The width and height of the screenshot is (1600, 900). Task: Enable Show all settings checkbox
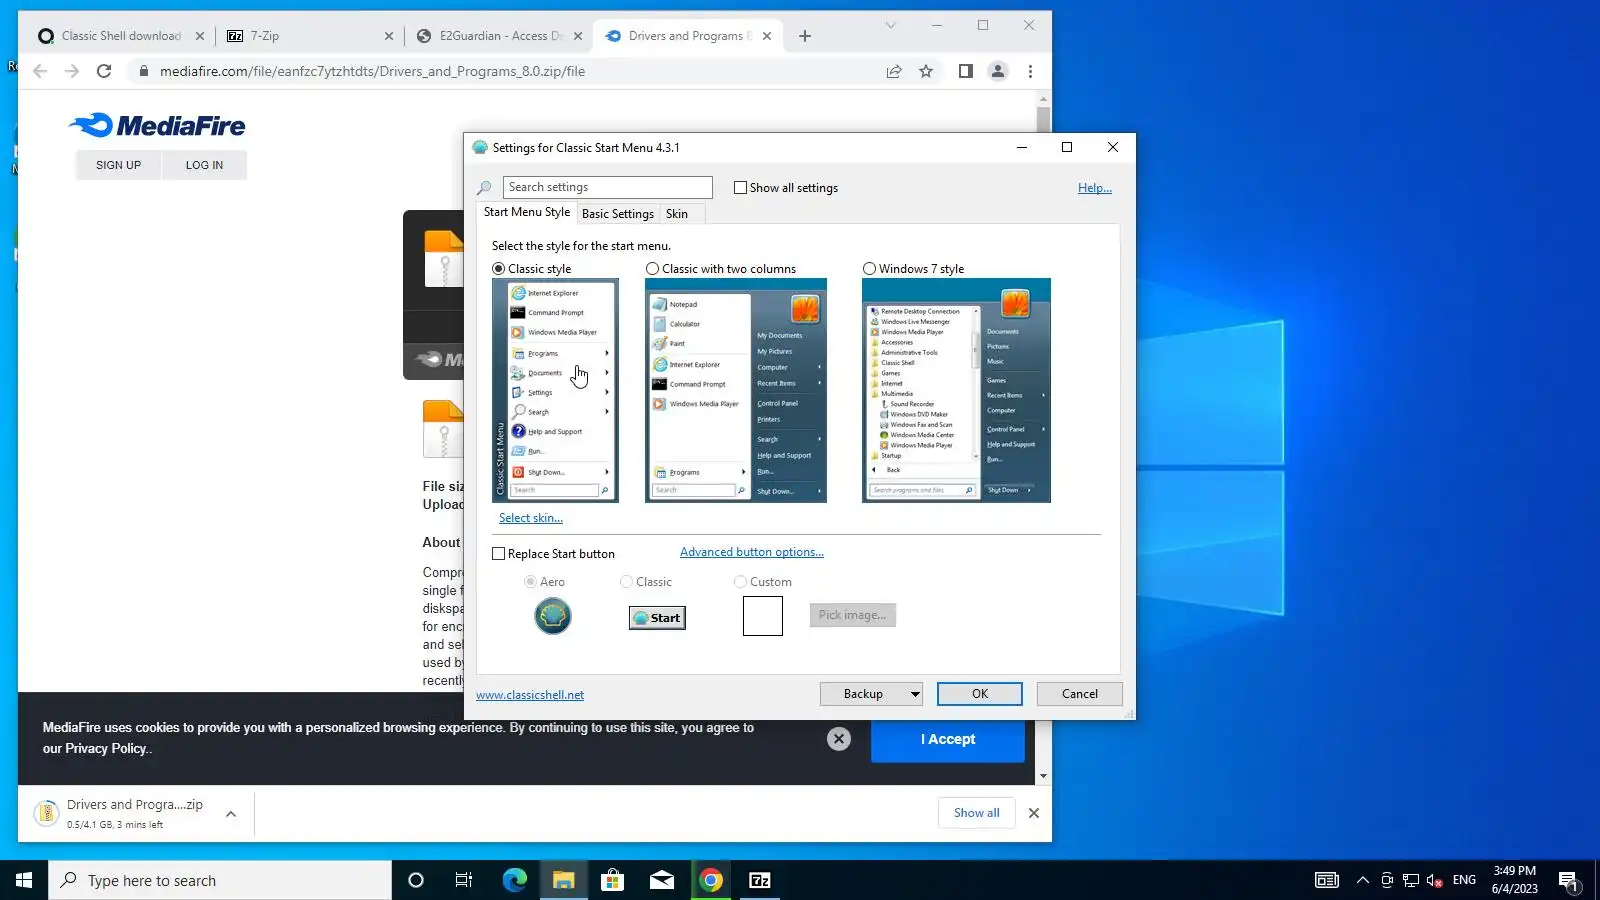(x=741, y=188)
